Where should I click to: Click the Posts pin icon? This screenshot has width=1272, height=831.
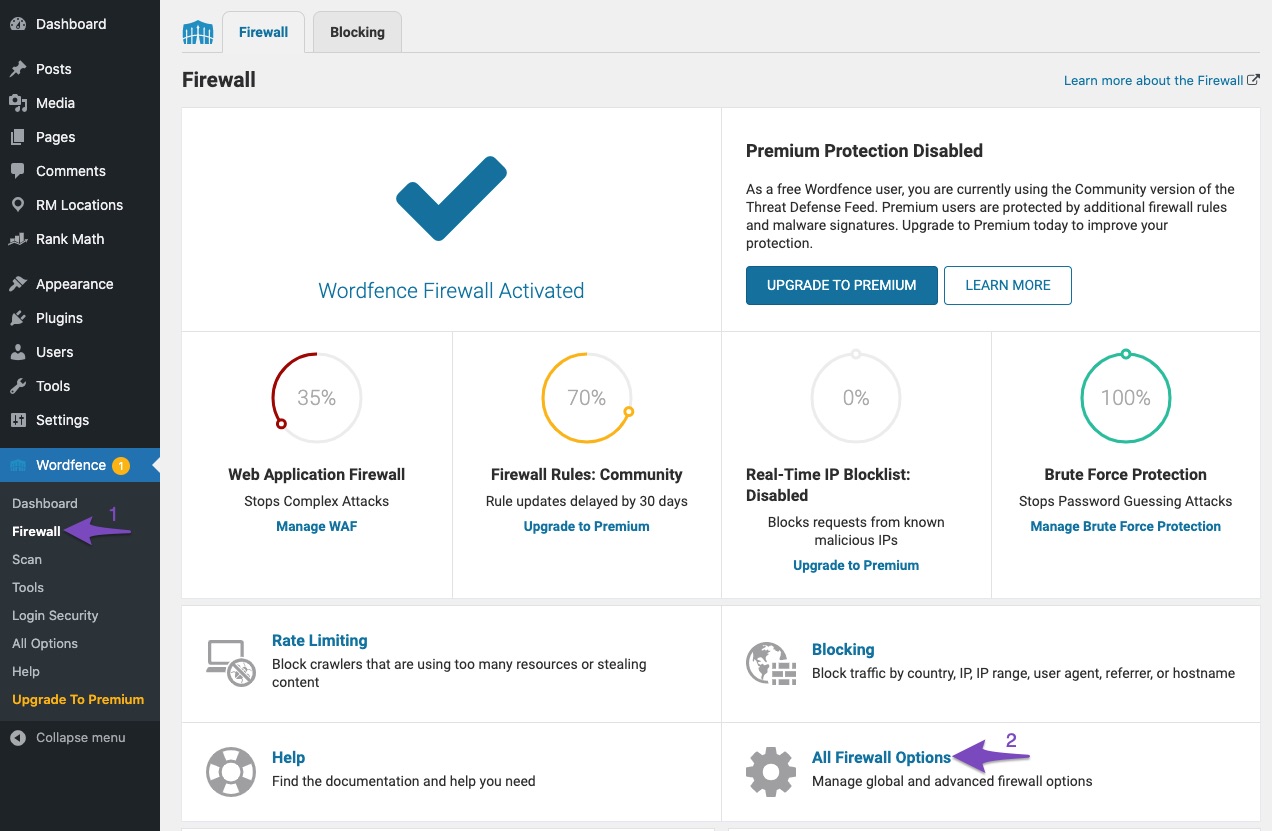pos(18,69)
